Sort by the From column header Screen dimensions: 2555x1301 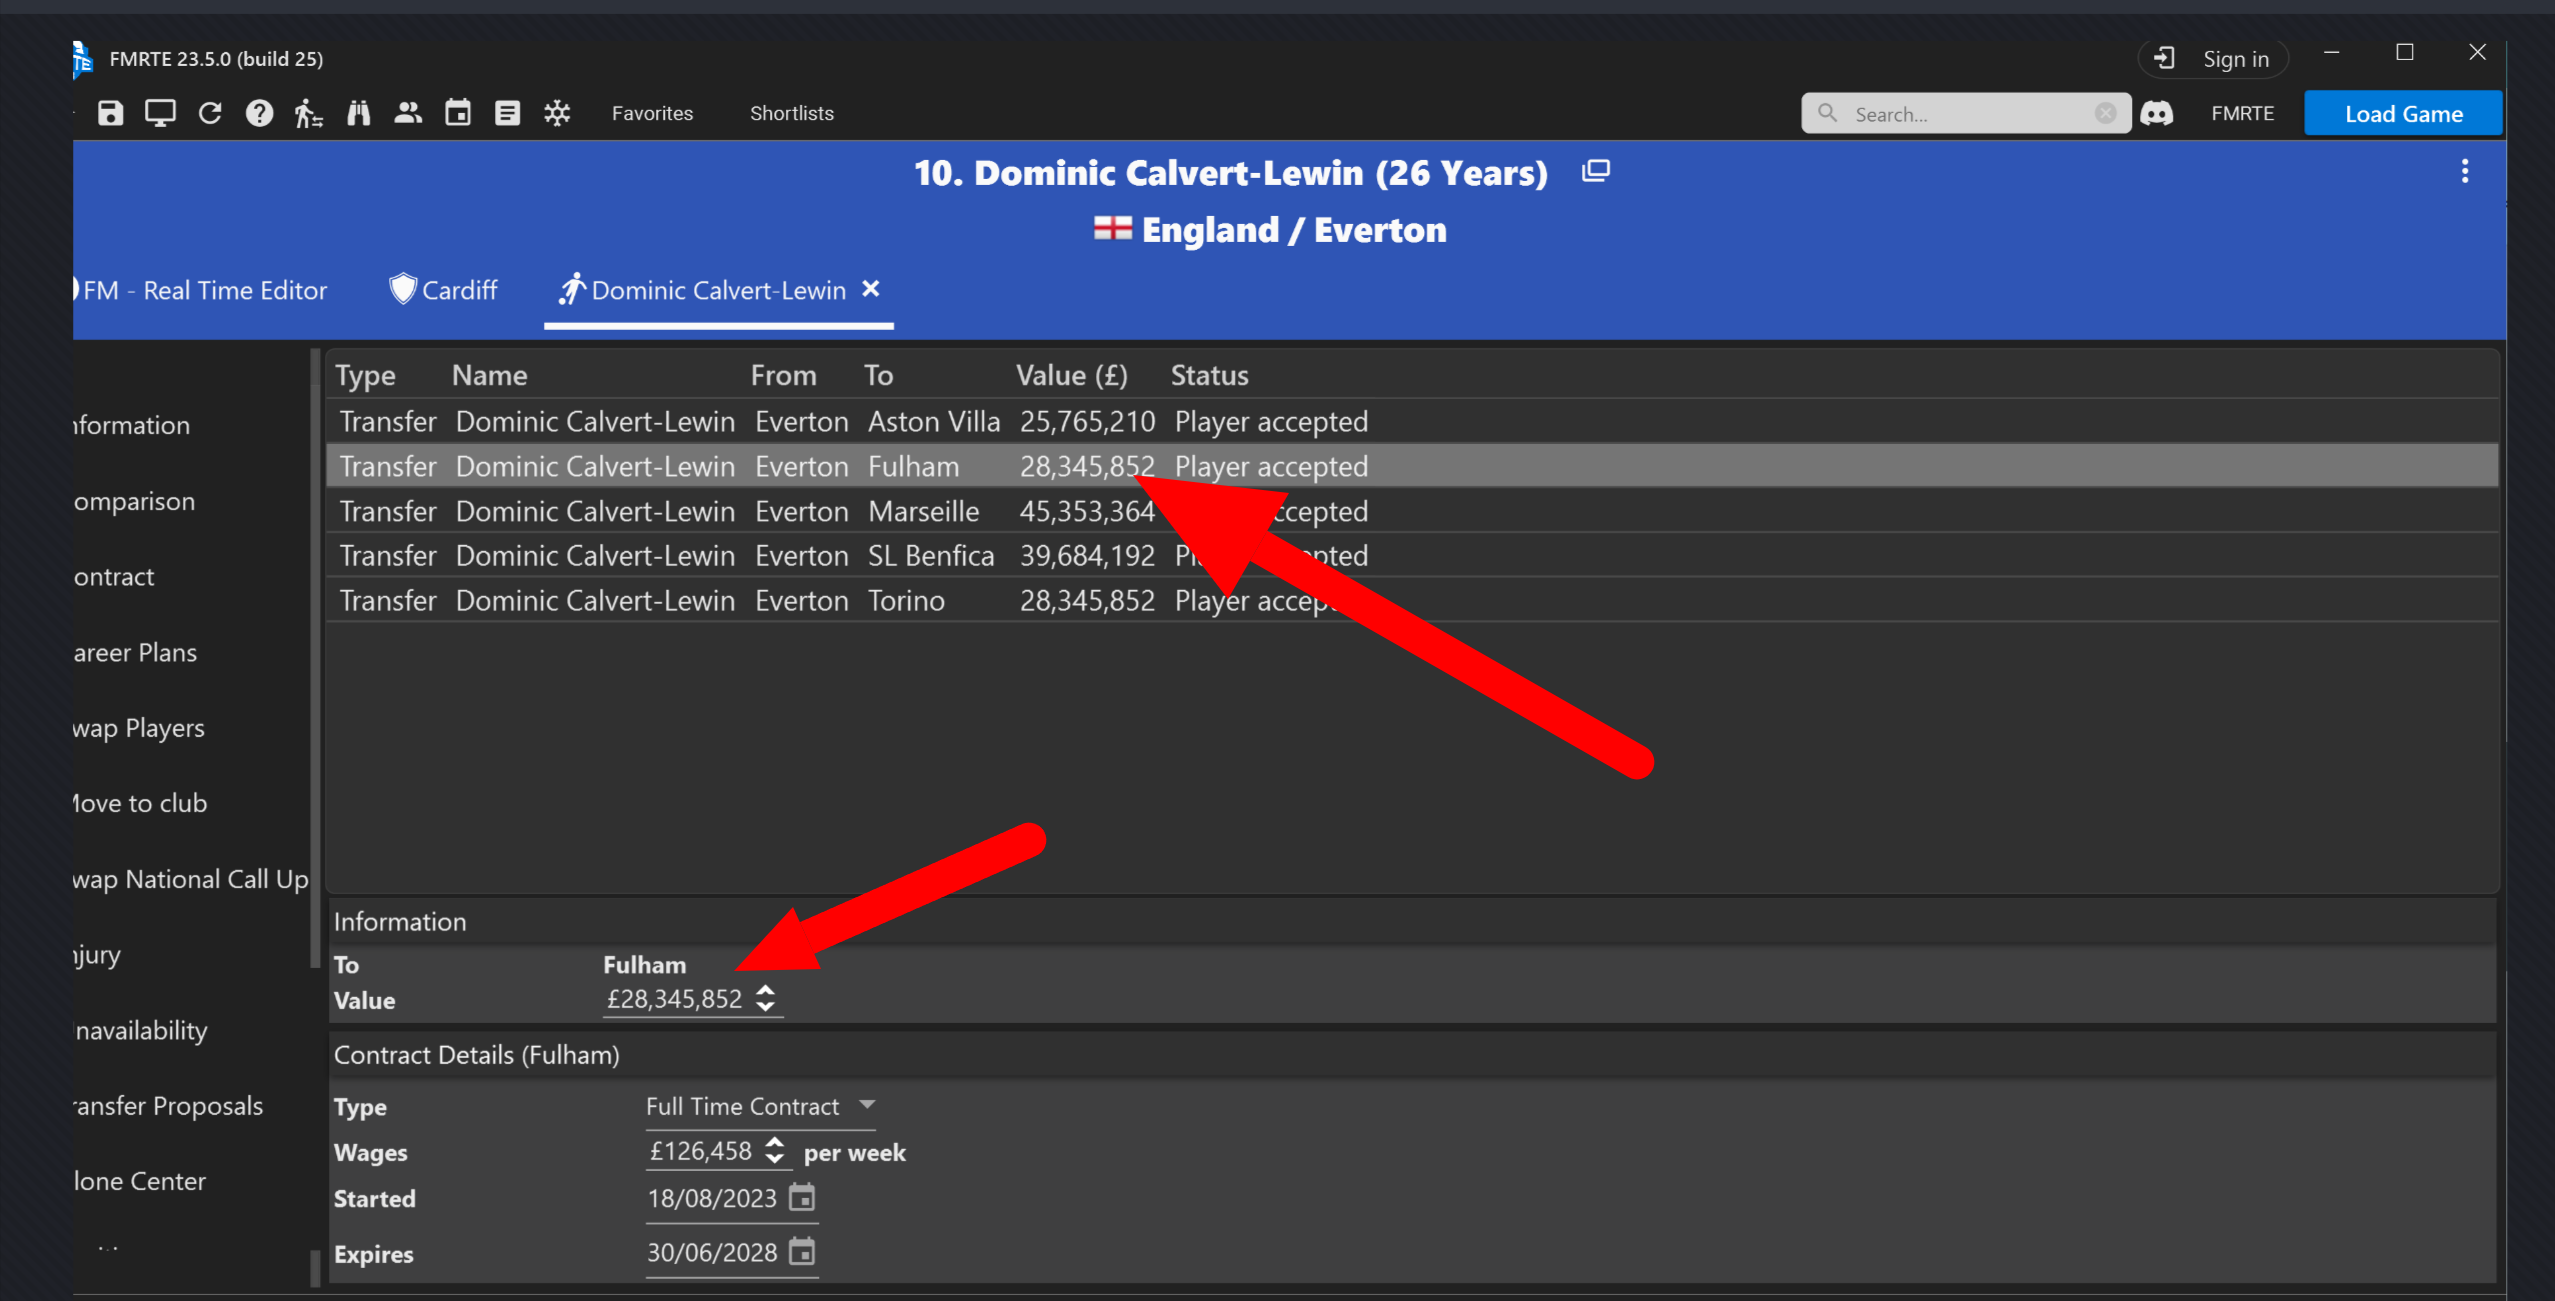pyautogui.click(x=783, y=375)
